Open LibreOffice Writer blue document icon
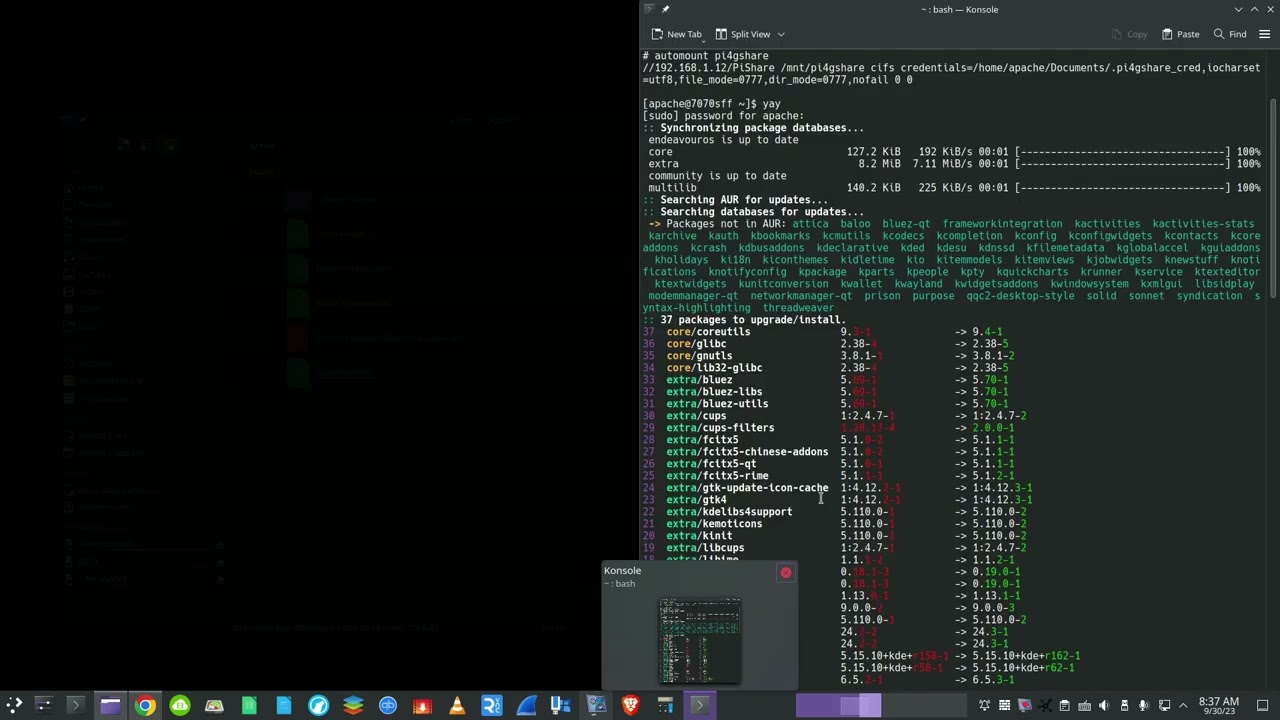This screenshot has width=1280, height=720. point(284,705)
